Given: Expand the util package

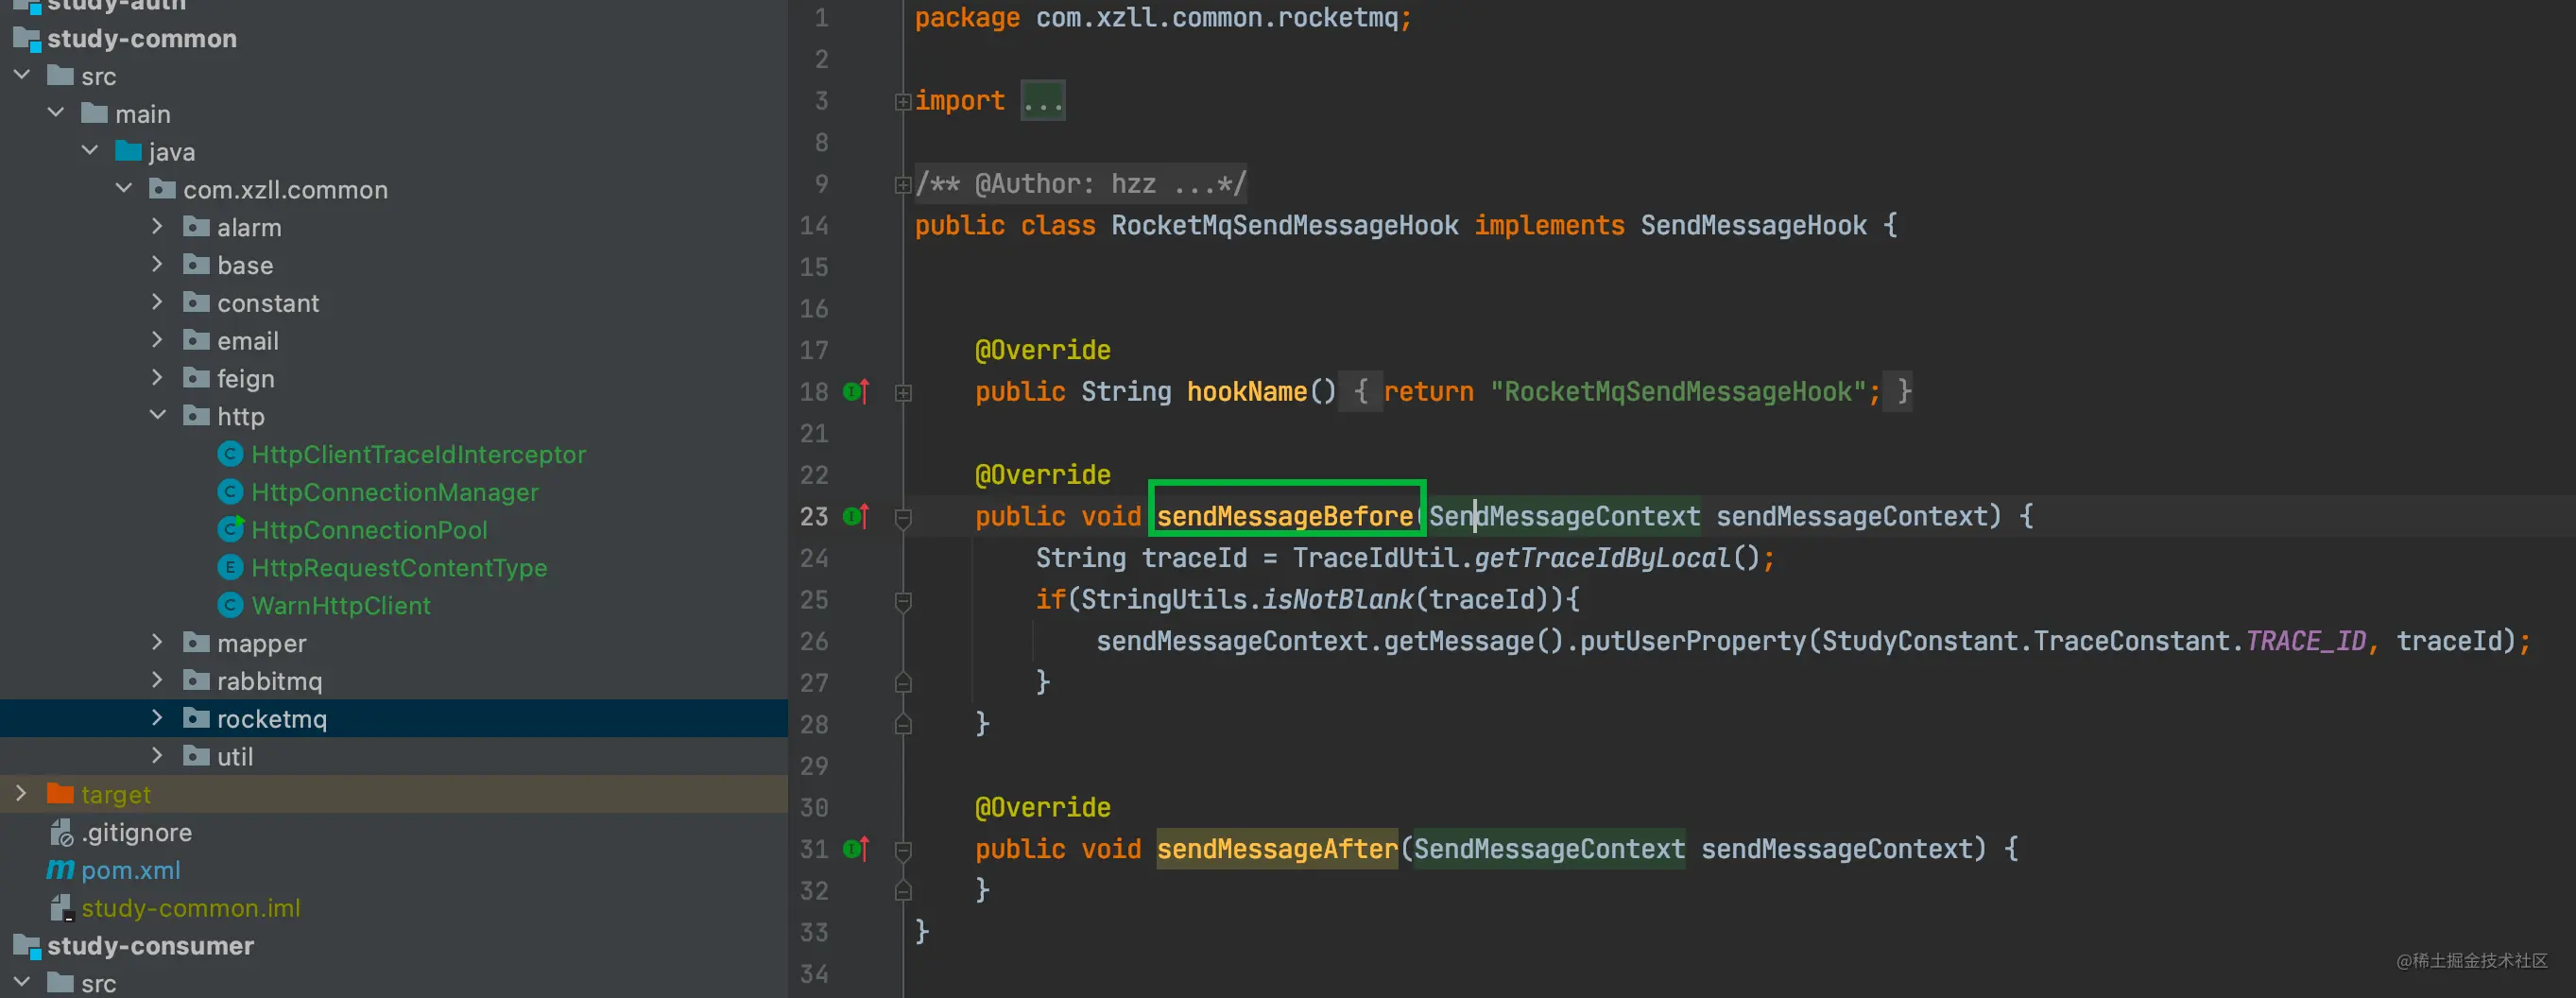Looking at the screenshot, I should pos(157,756).
